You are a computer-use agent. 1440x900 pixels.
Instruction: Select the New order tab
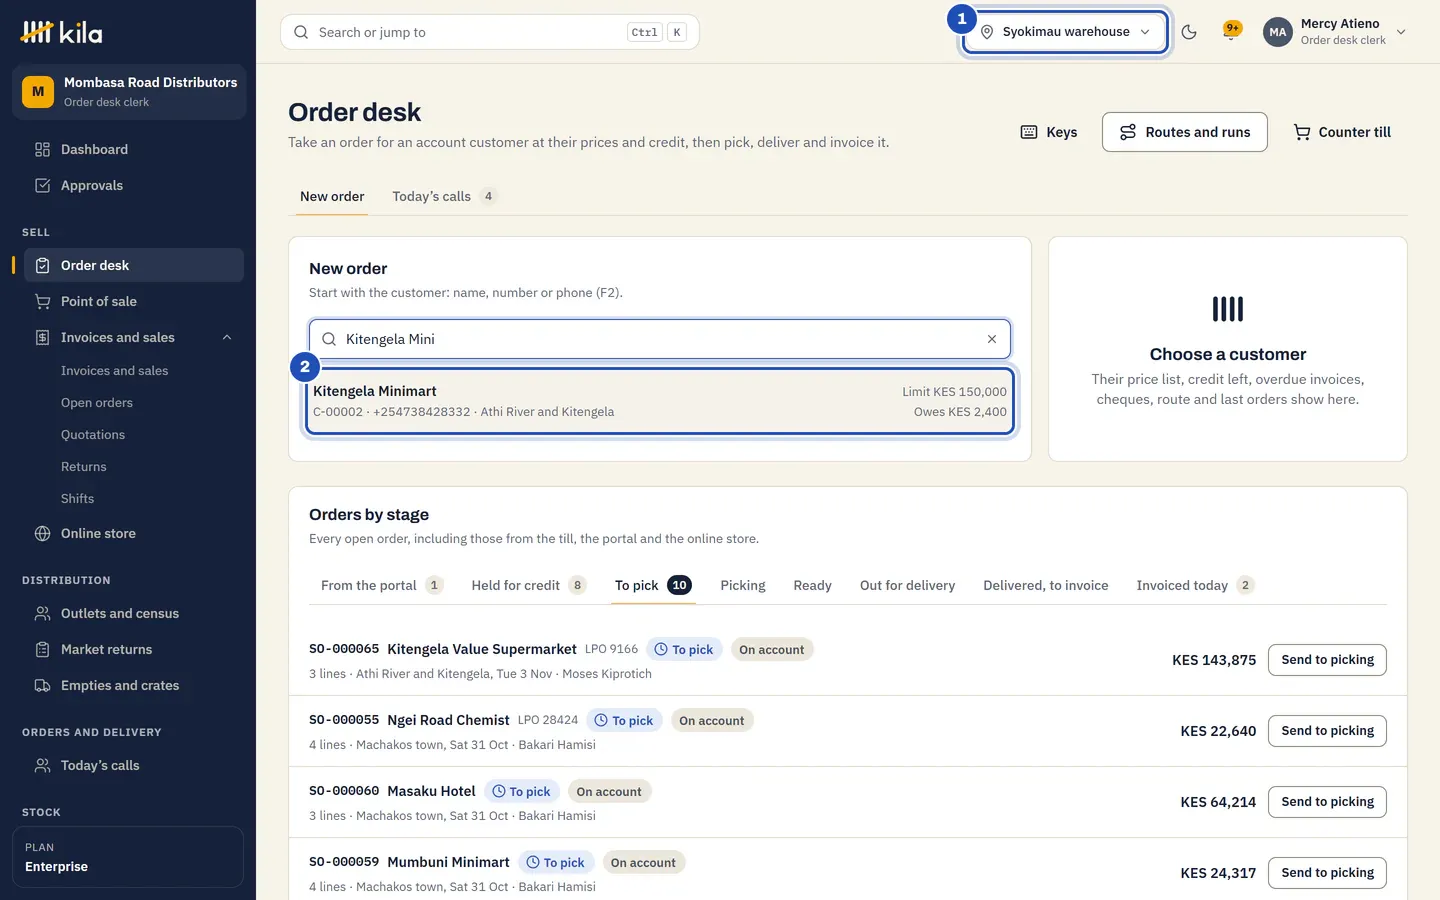pos(332,196)
